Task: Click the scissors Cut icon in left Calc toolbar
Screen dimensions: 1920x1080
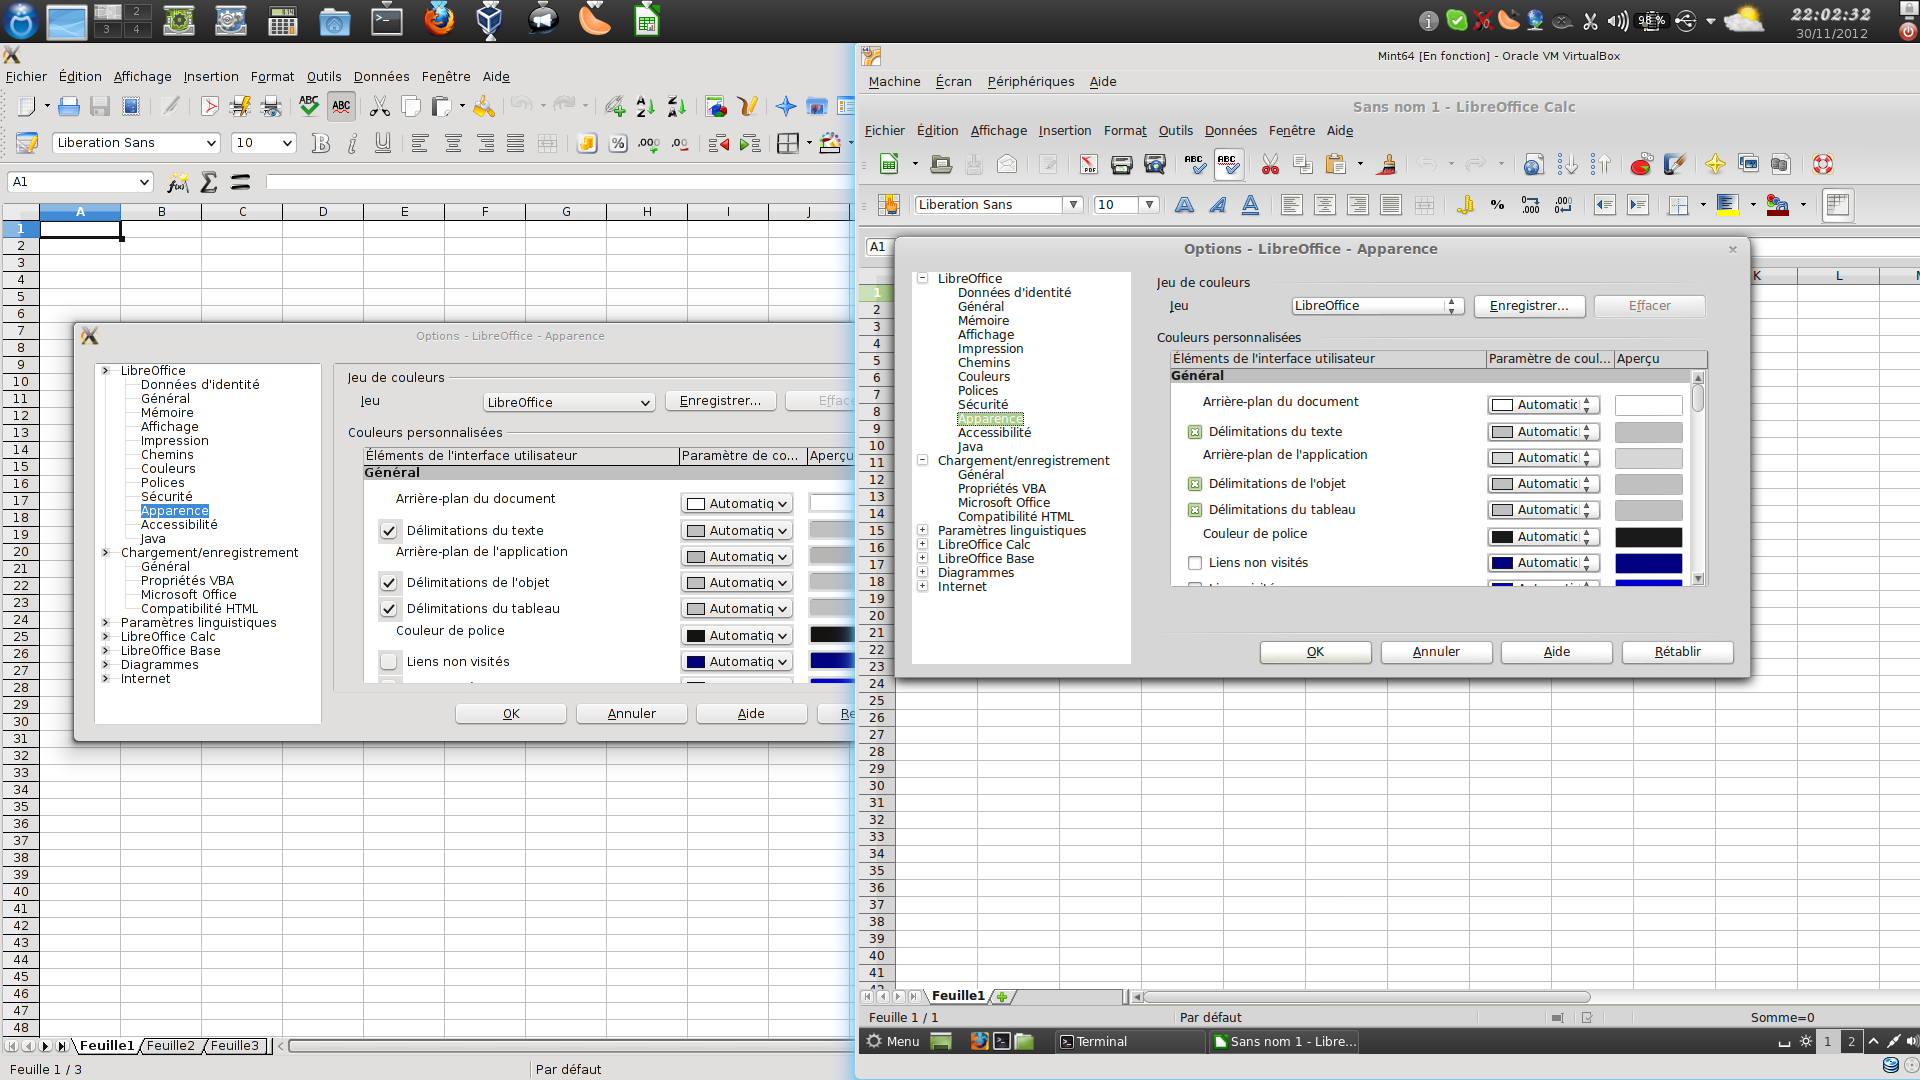Action: pyautogui.click(x=379, y=106)
